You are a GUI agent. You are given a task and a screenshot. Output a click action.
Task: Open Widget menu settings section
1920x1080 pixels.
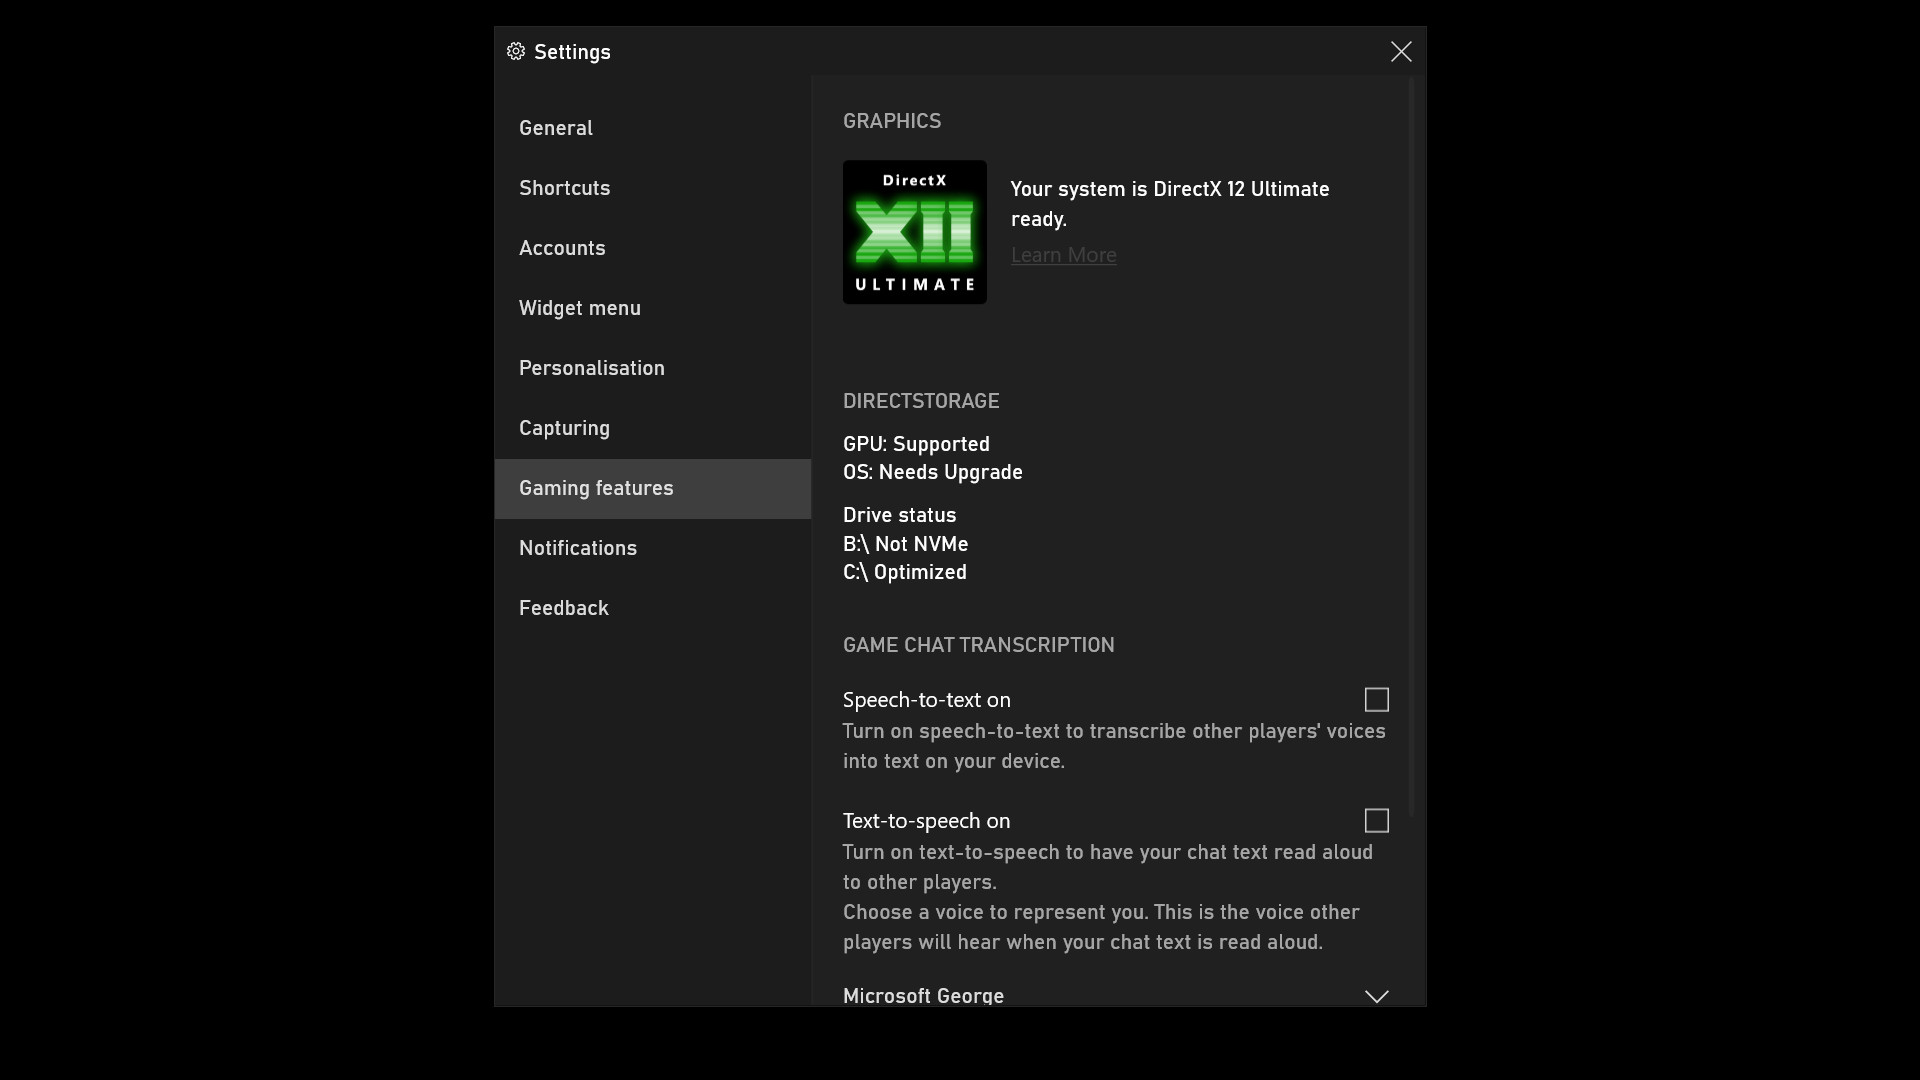pyautogui.click(x=580, y=309)
